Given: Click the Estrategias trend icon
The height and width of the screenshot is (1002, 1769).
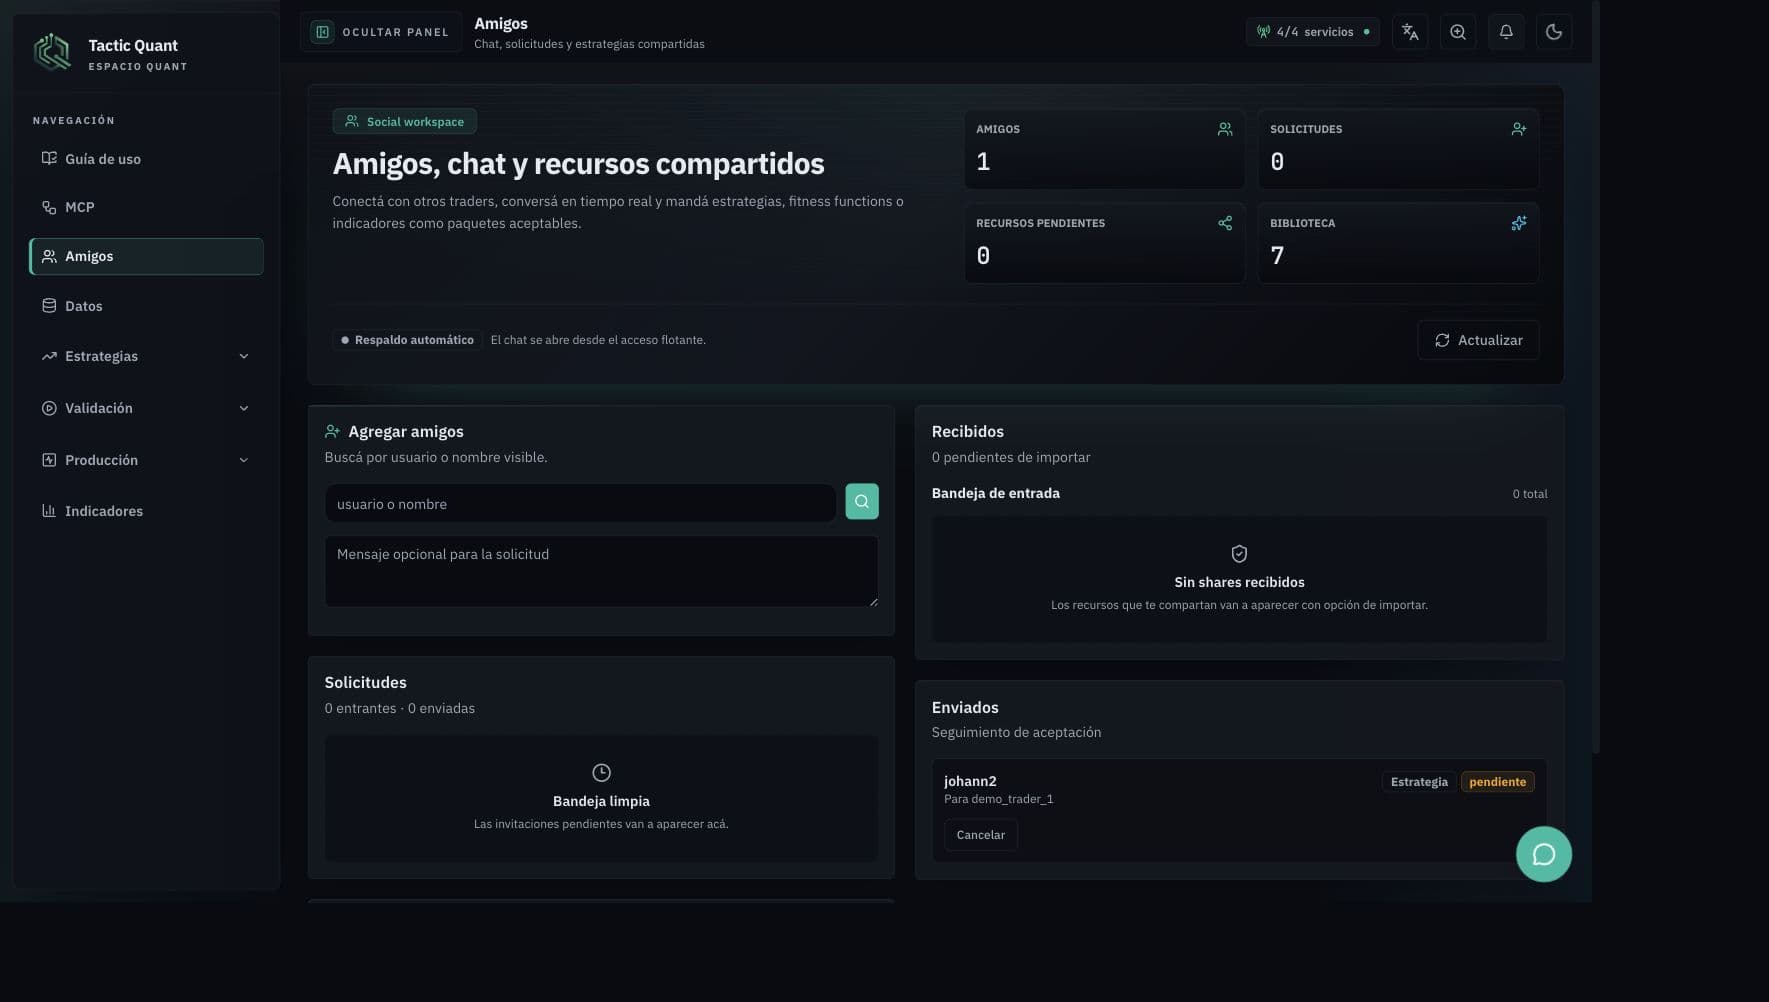Looking at the screenshot, I should 49,356.
